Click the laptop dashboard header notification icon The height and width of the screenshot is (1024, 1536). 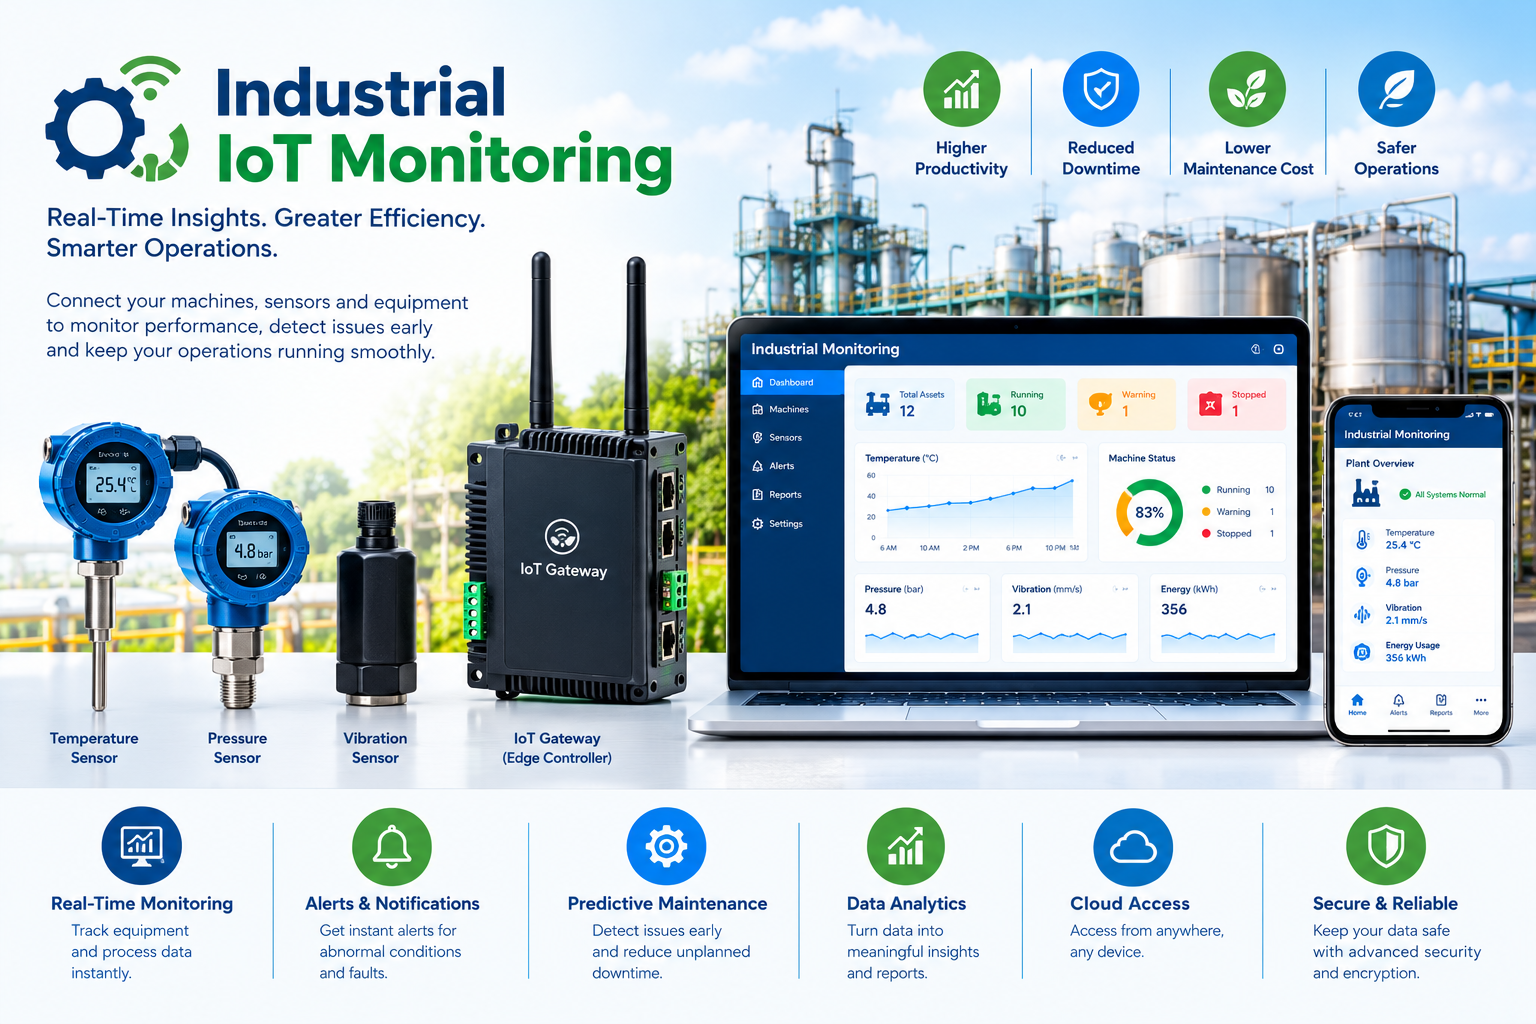point(1256,349)
